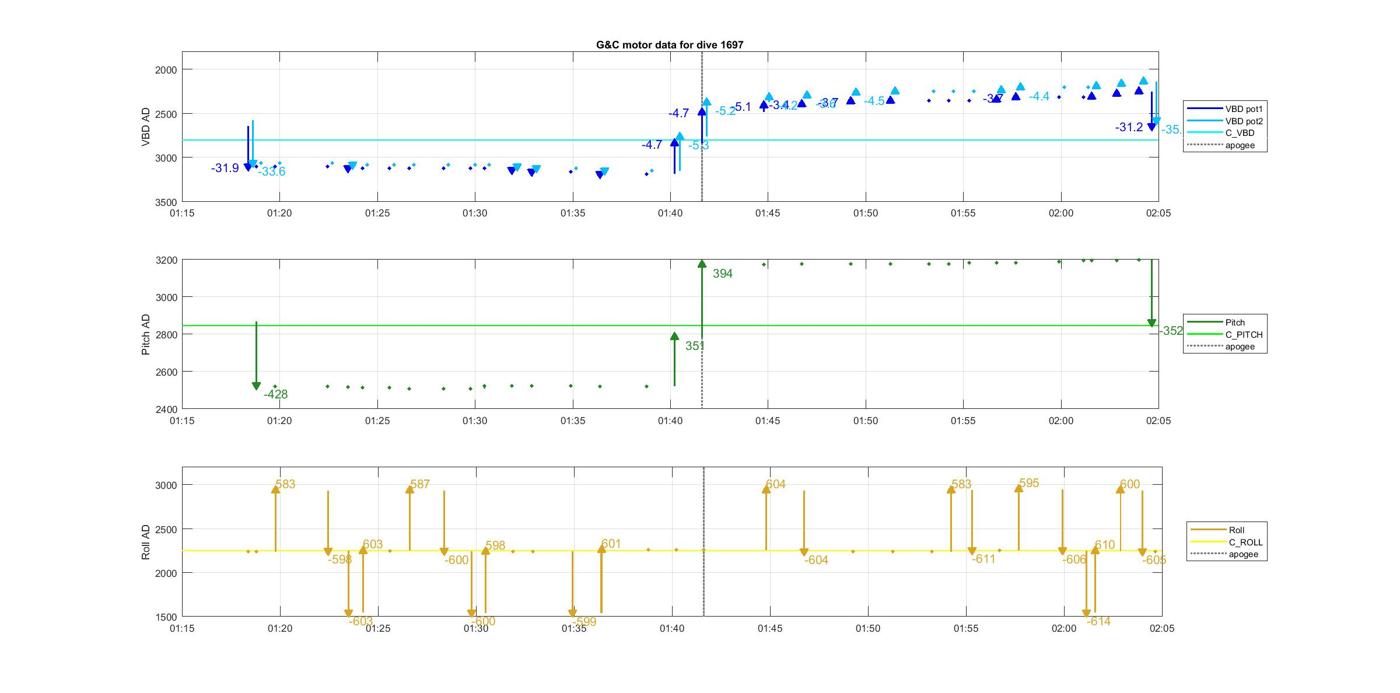Click the '598' roll data label
The image size is (1400, 693).
coord(495,546)
